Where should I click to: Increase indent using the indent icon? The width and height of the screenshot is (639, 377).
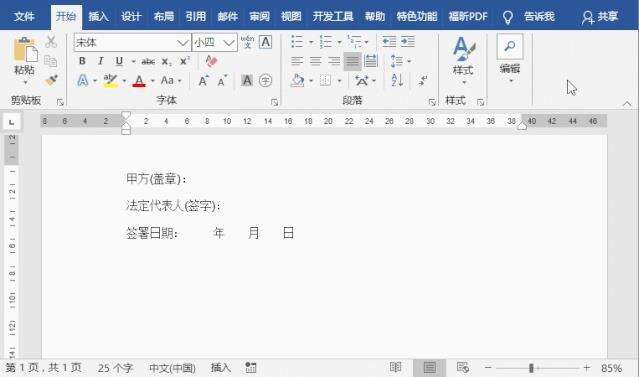click(x=408, y=42)
